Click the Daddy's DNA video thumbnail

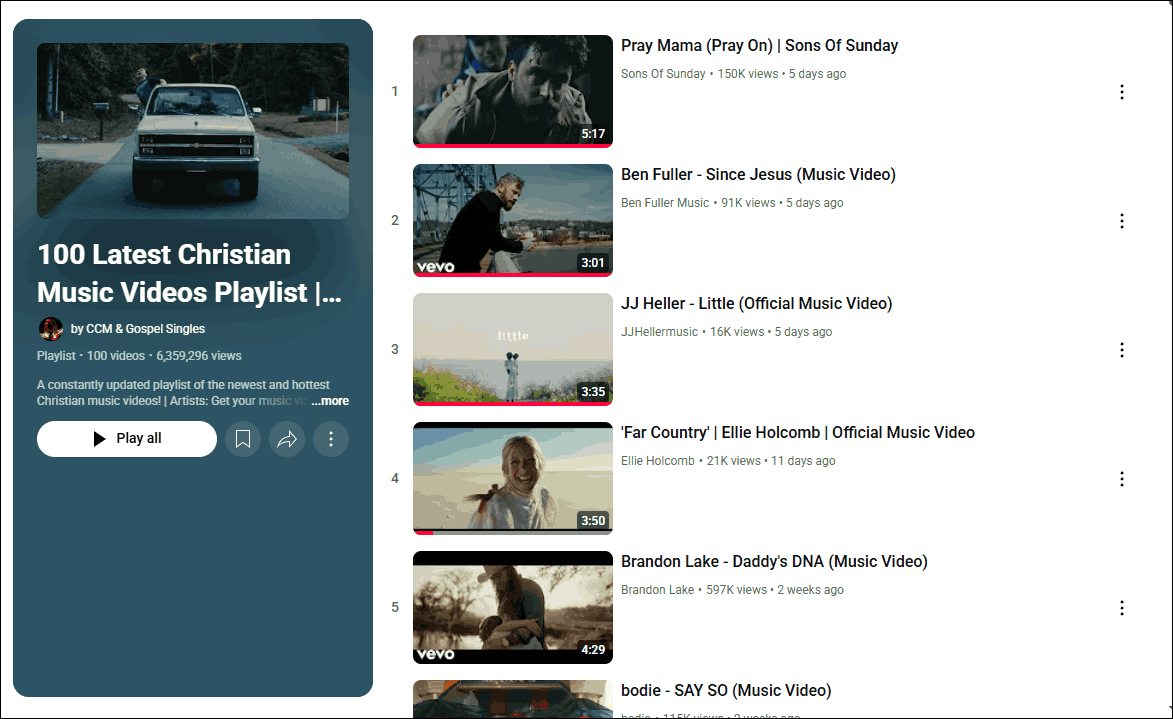pyautogui.click(x=512, y=607)
